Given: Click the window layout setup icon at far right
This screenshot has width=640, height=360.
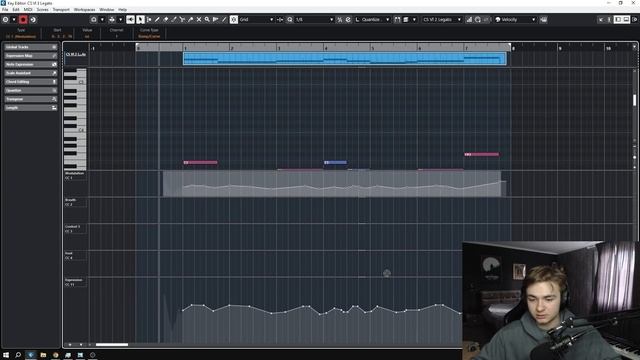Looking at the screenshot, I should (635, 20).
